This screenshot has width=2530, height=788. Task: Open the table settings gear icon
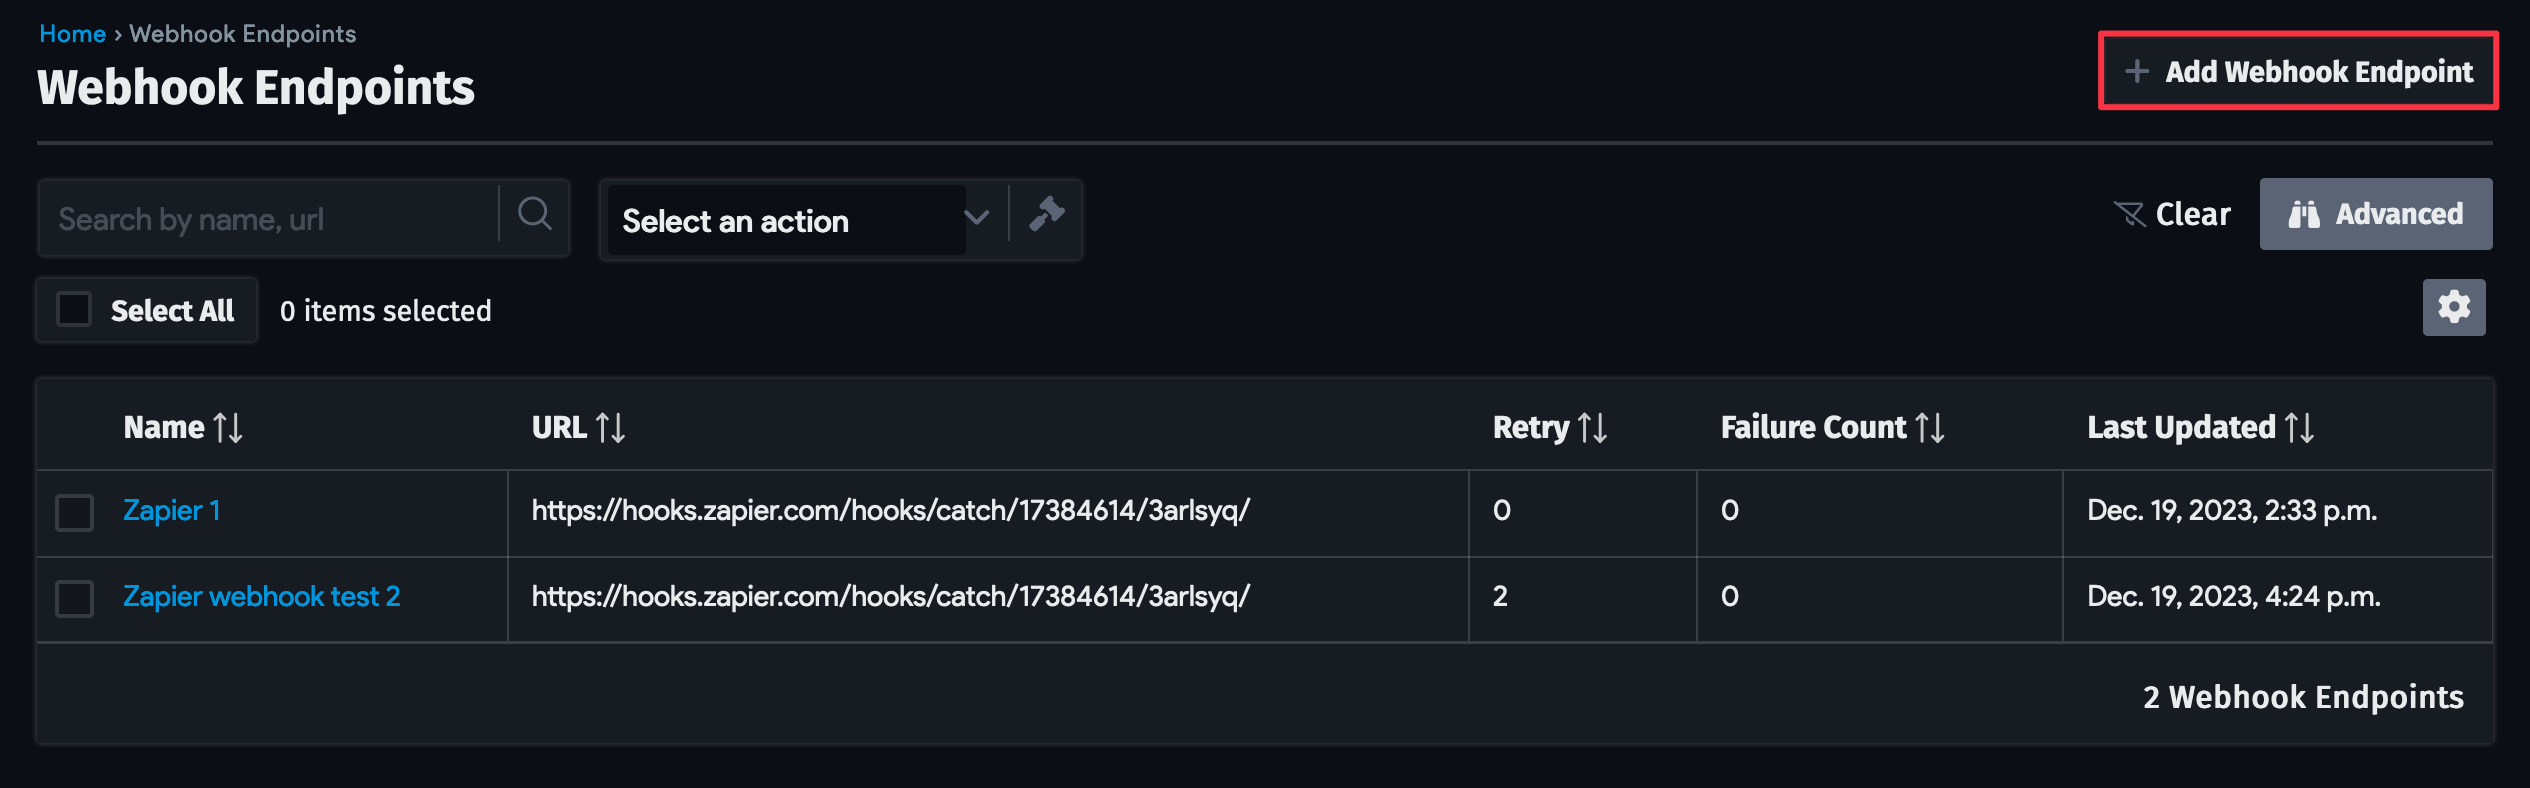pyautogui.click(x=2454, y=307)
